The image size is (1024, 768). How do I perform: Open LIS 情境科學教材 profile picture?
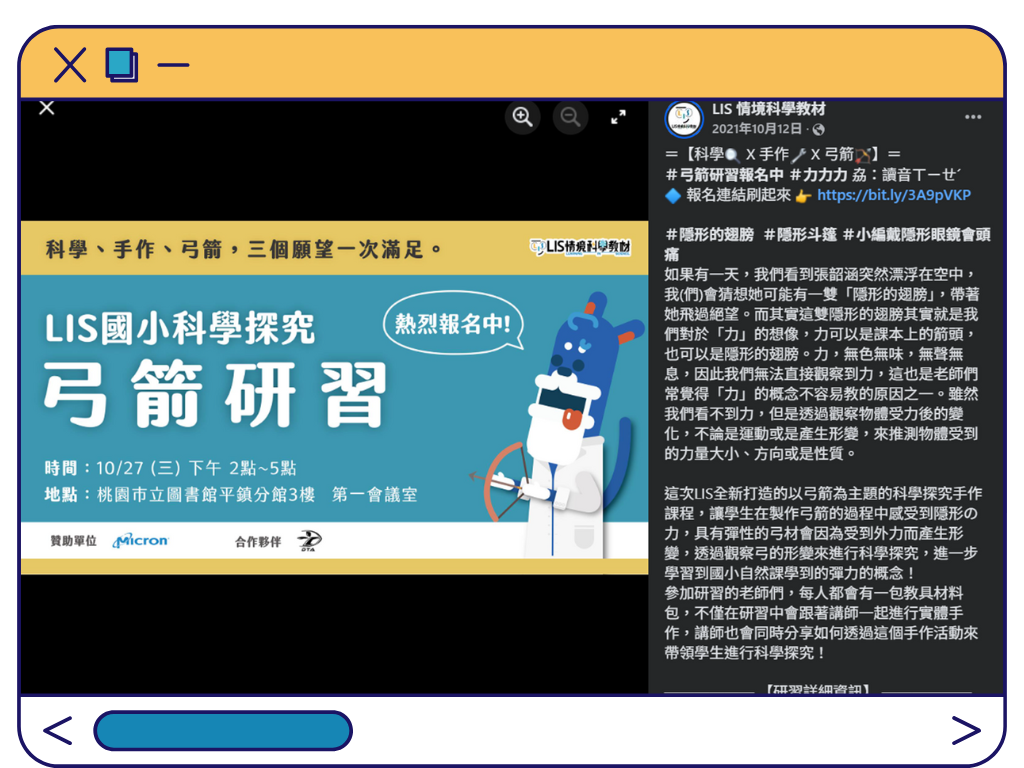[x=684, y=119]
